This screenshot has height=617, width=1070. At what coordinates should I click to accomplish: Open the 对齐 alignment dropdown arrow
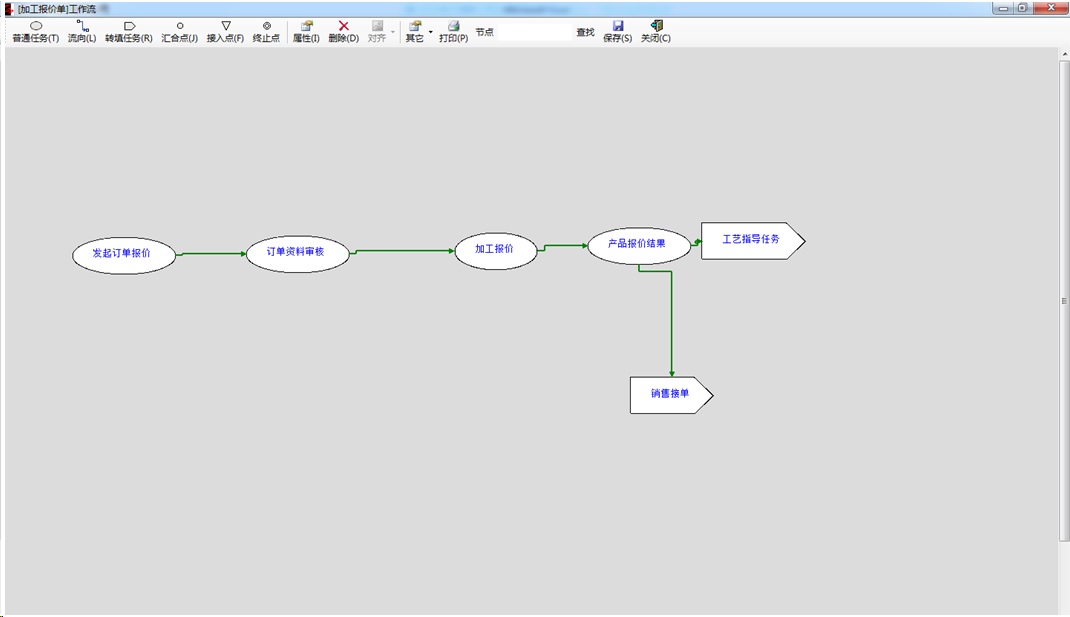coord(393,32)
